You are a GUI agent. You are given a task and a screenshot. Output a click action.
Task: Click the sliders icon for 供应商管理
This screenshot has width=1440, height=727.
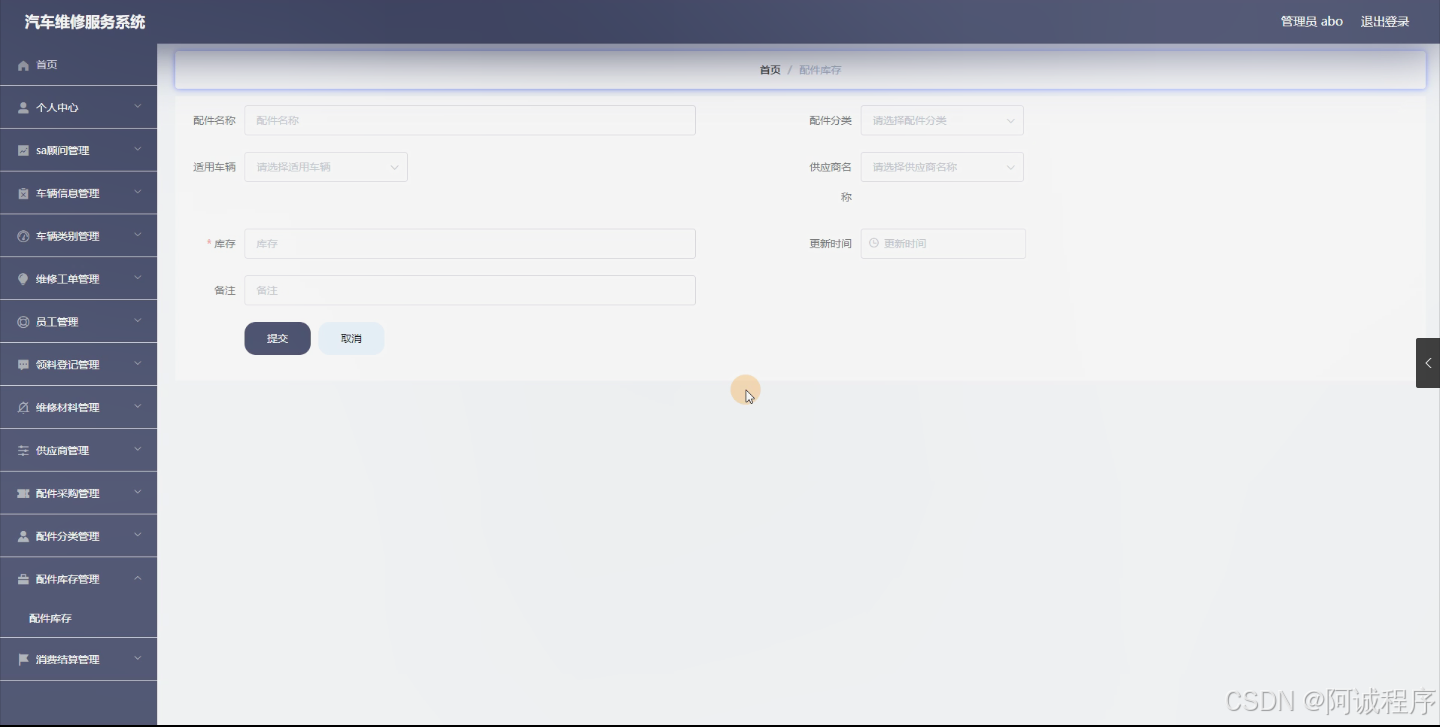[23, 451]
